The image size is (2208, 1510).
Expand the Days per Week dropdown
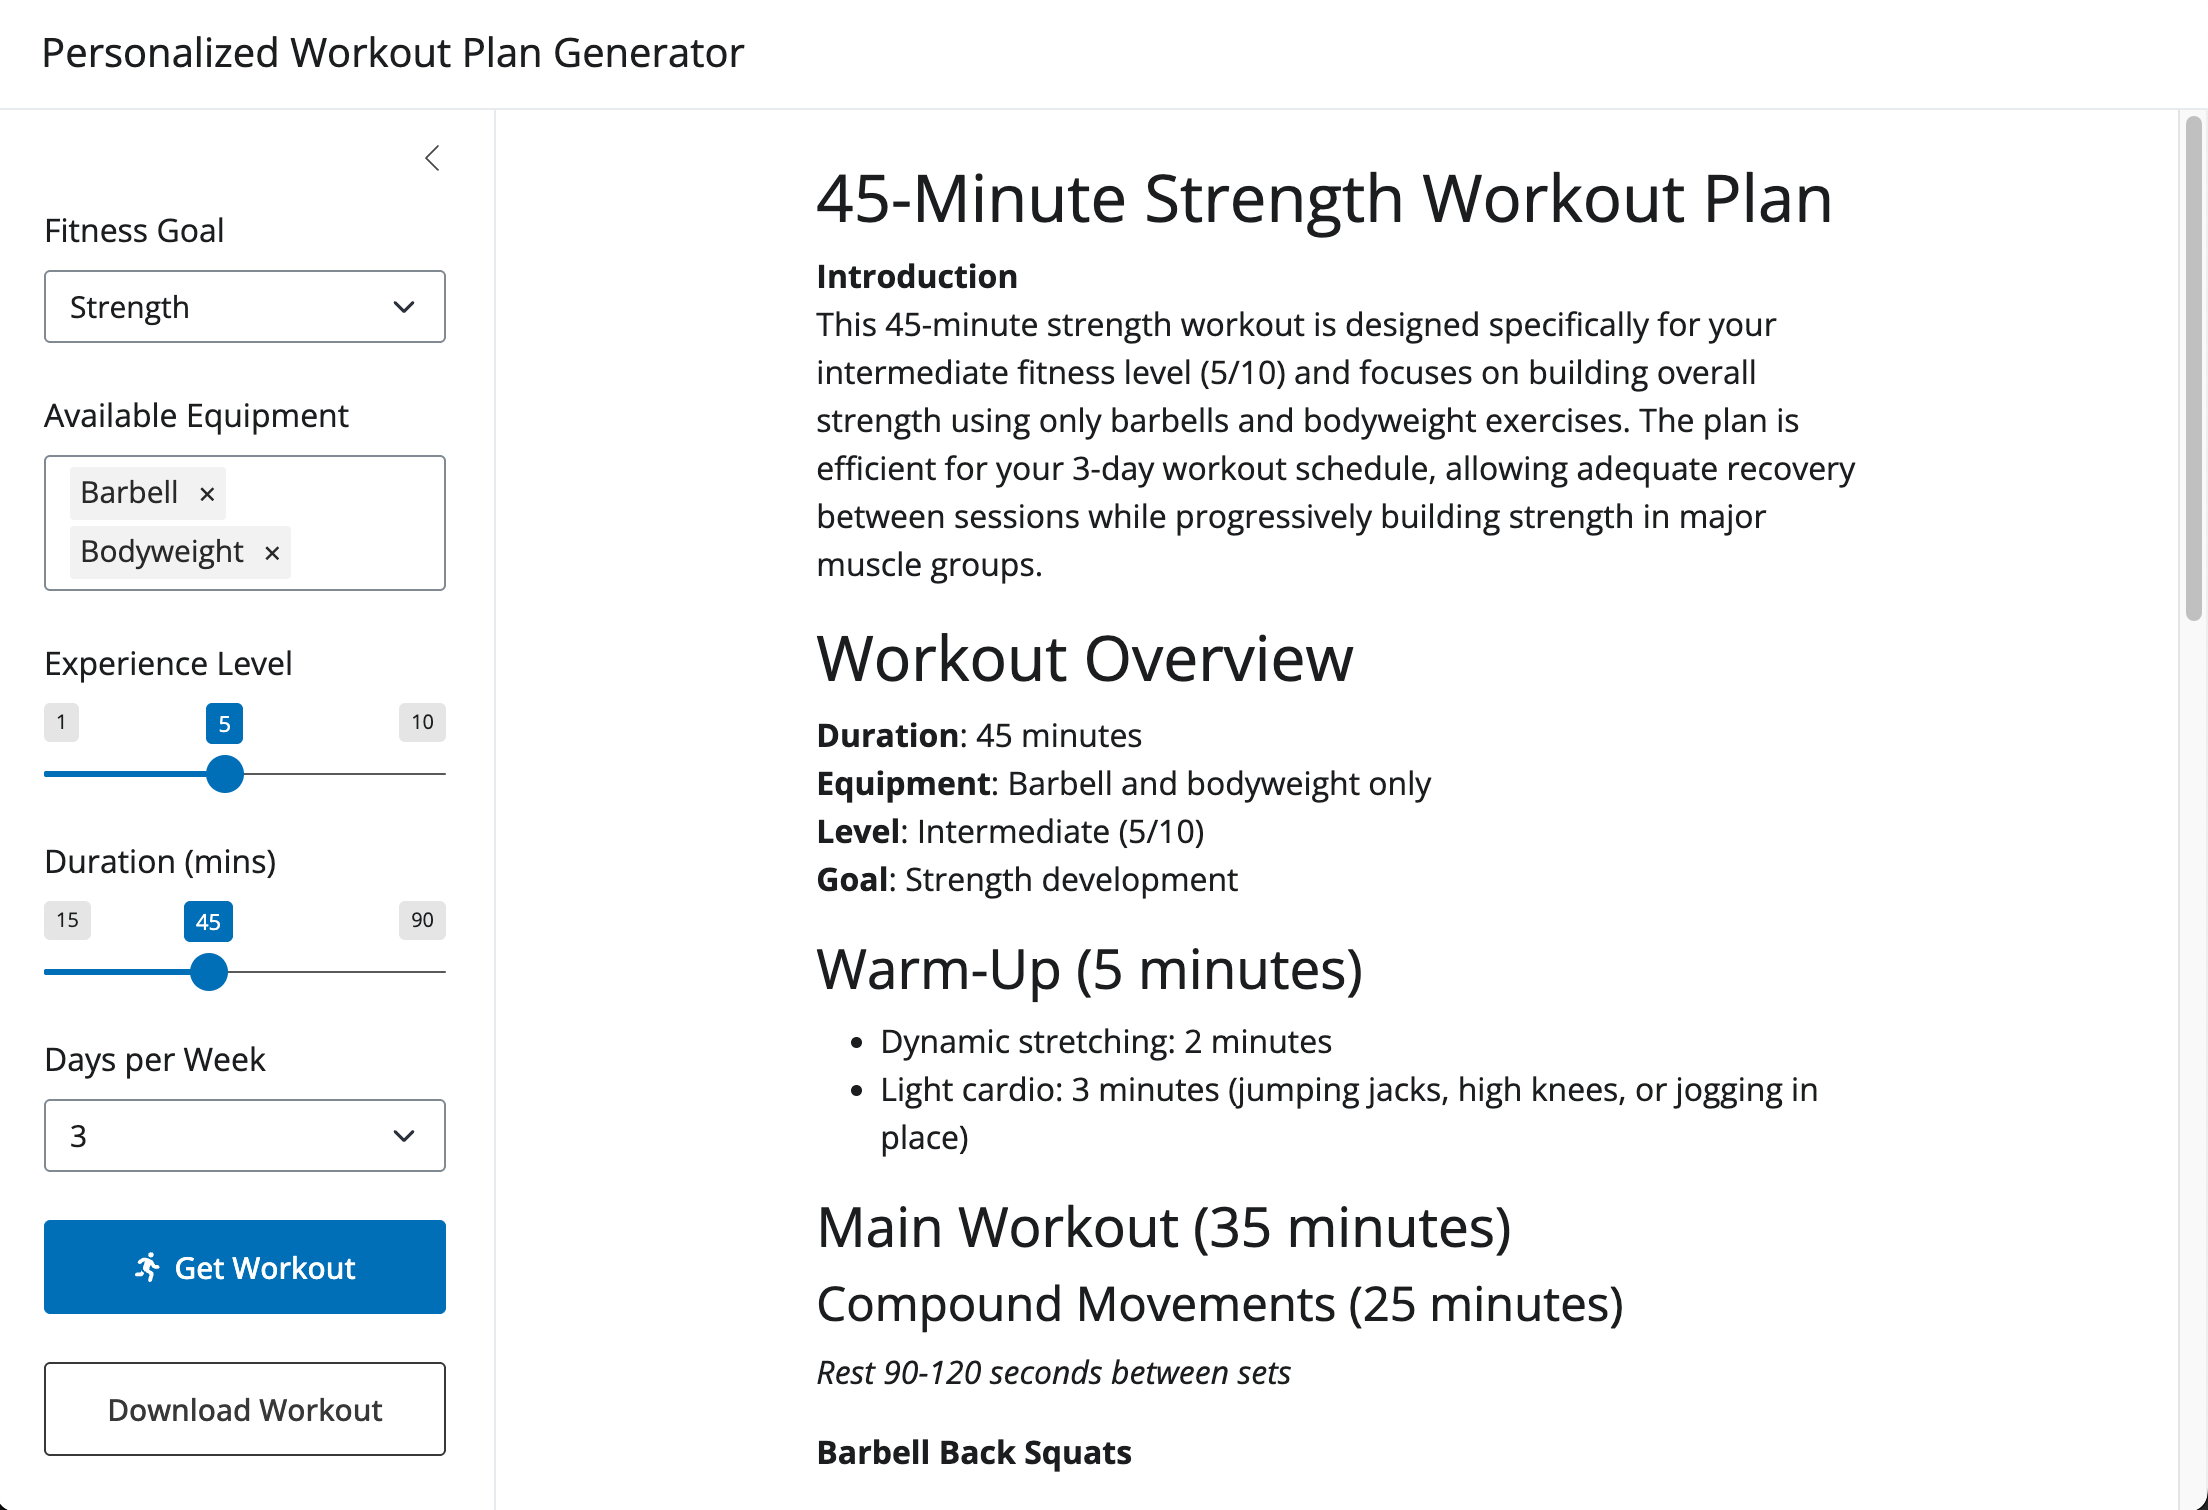[x=244, y=1136]
